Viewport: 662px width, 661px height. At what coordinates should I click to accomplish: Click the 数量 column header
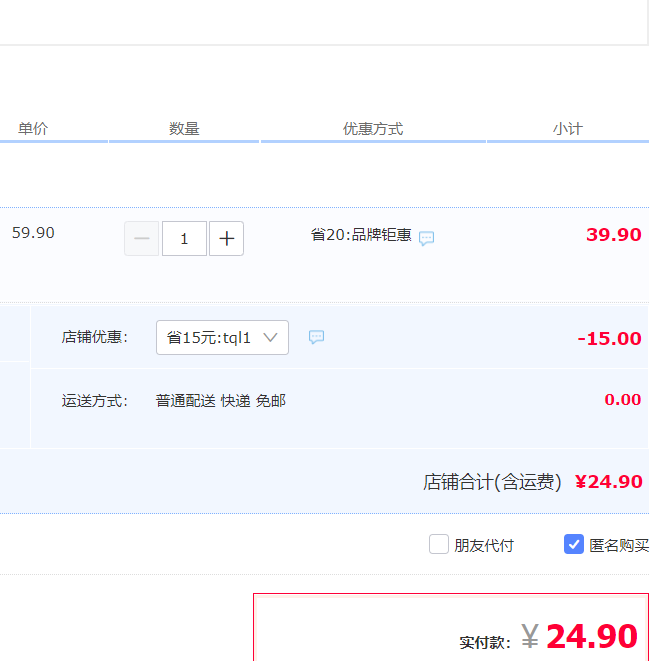(184, 129)
